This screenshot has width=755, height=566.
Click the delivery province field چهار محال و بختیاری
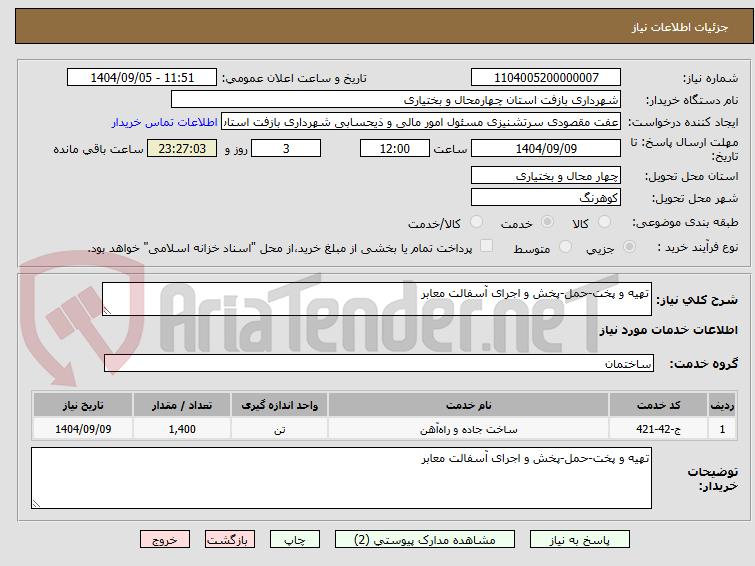546,175
